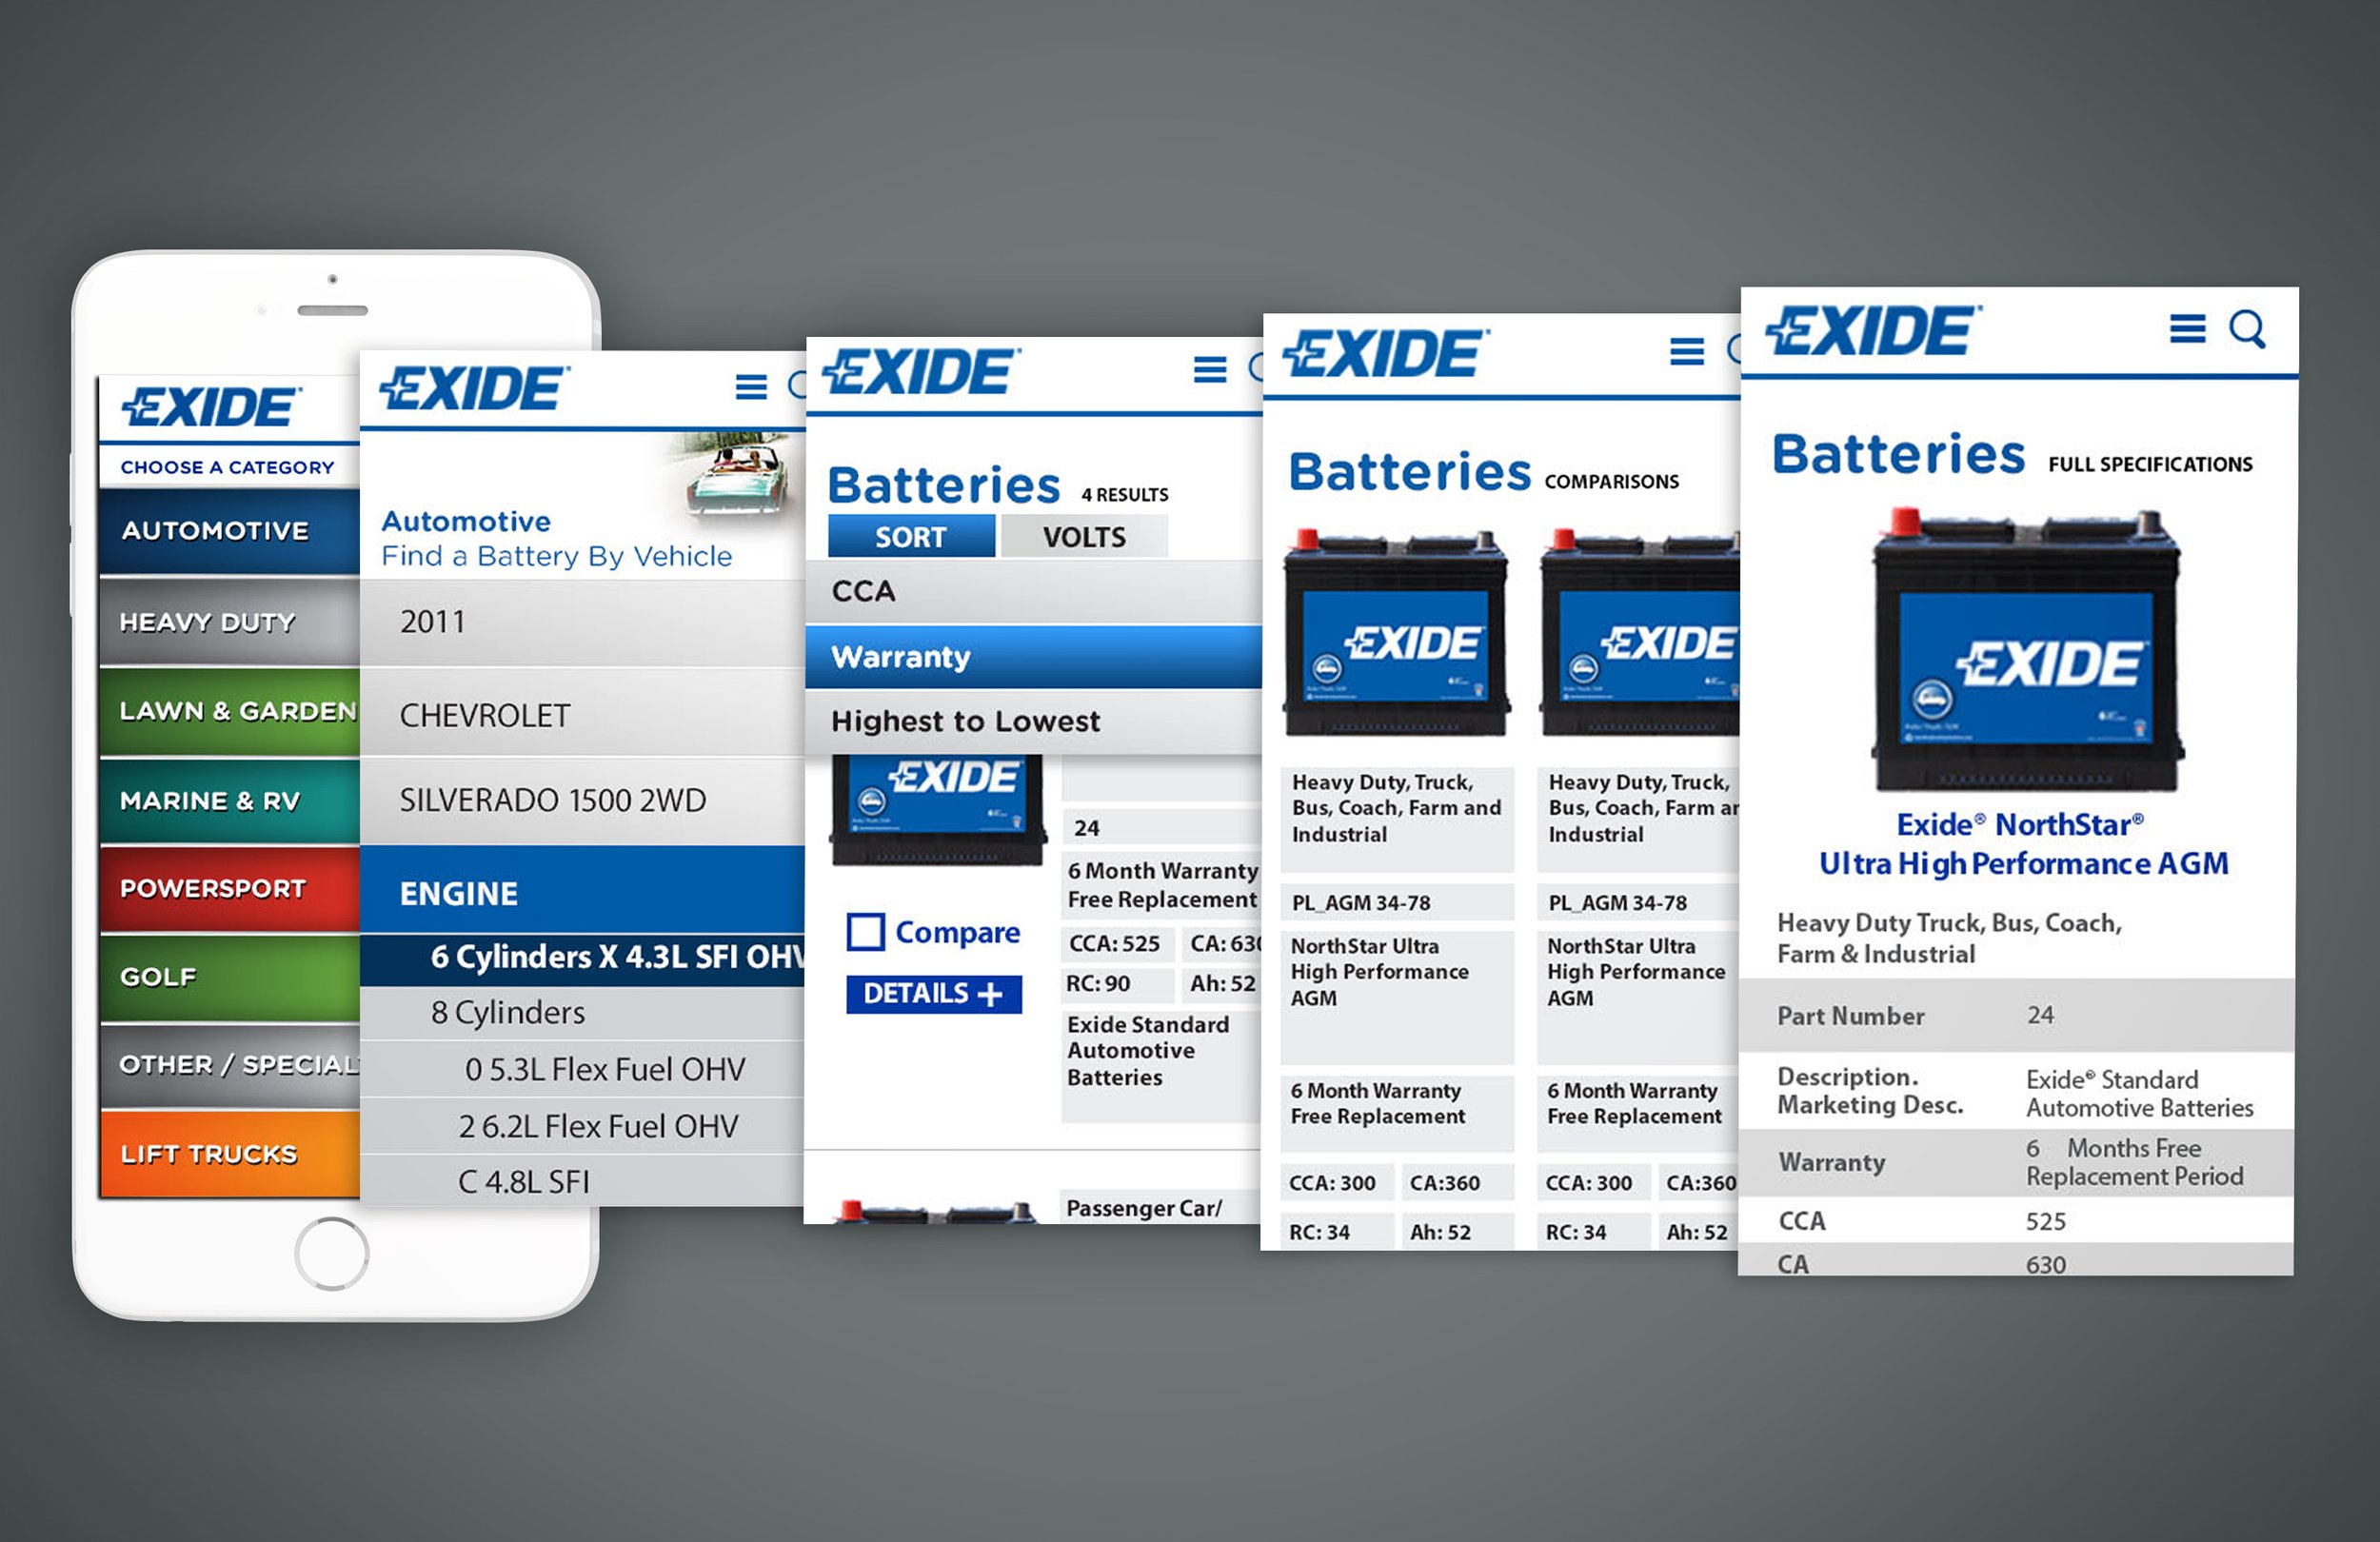Screen dimensions: 2380x1542
Task: Open the GOLF category
Action: [x=229, y=977]
